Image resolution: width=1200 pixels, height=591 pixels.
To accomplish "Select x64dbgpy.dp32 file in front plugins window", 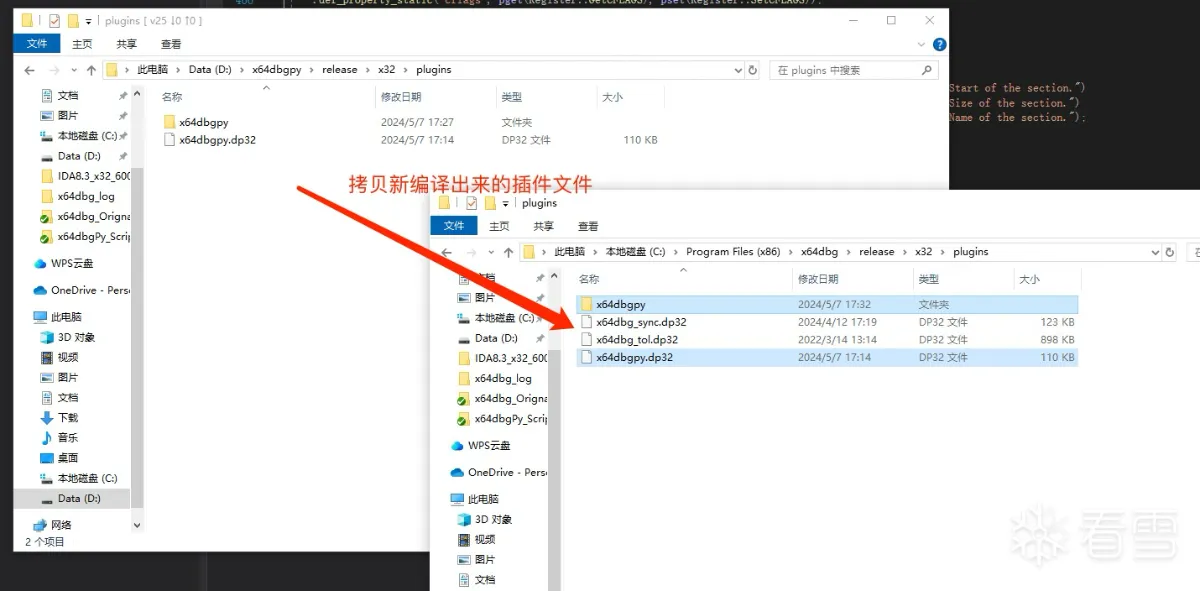I will click(x=827, y=357).
